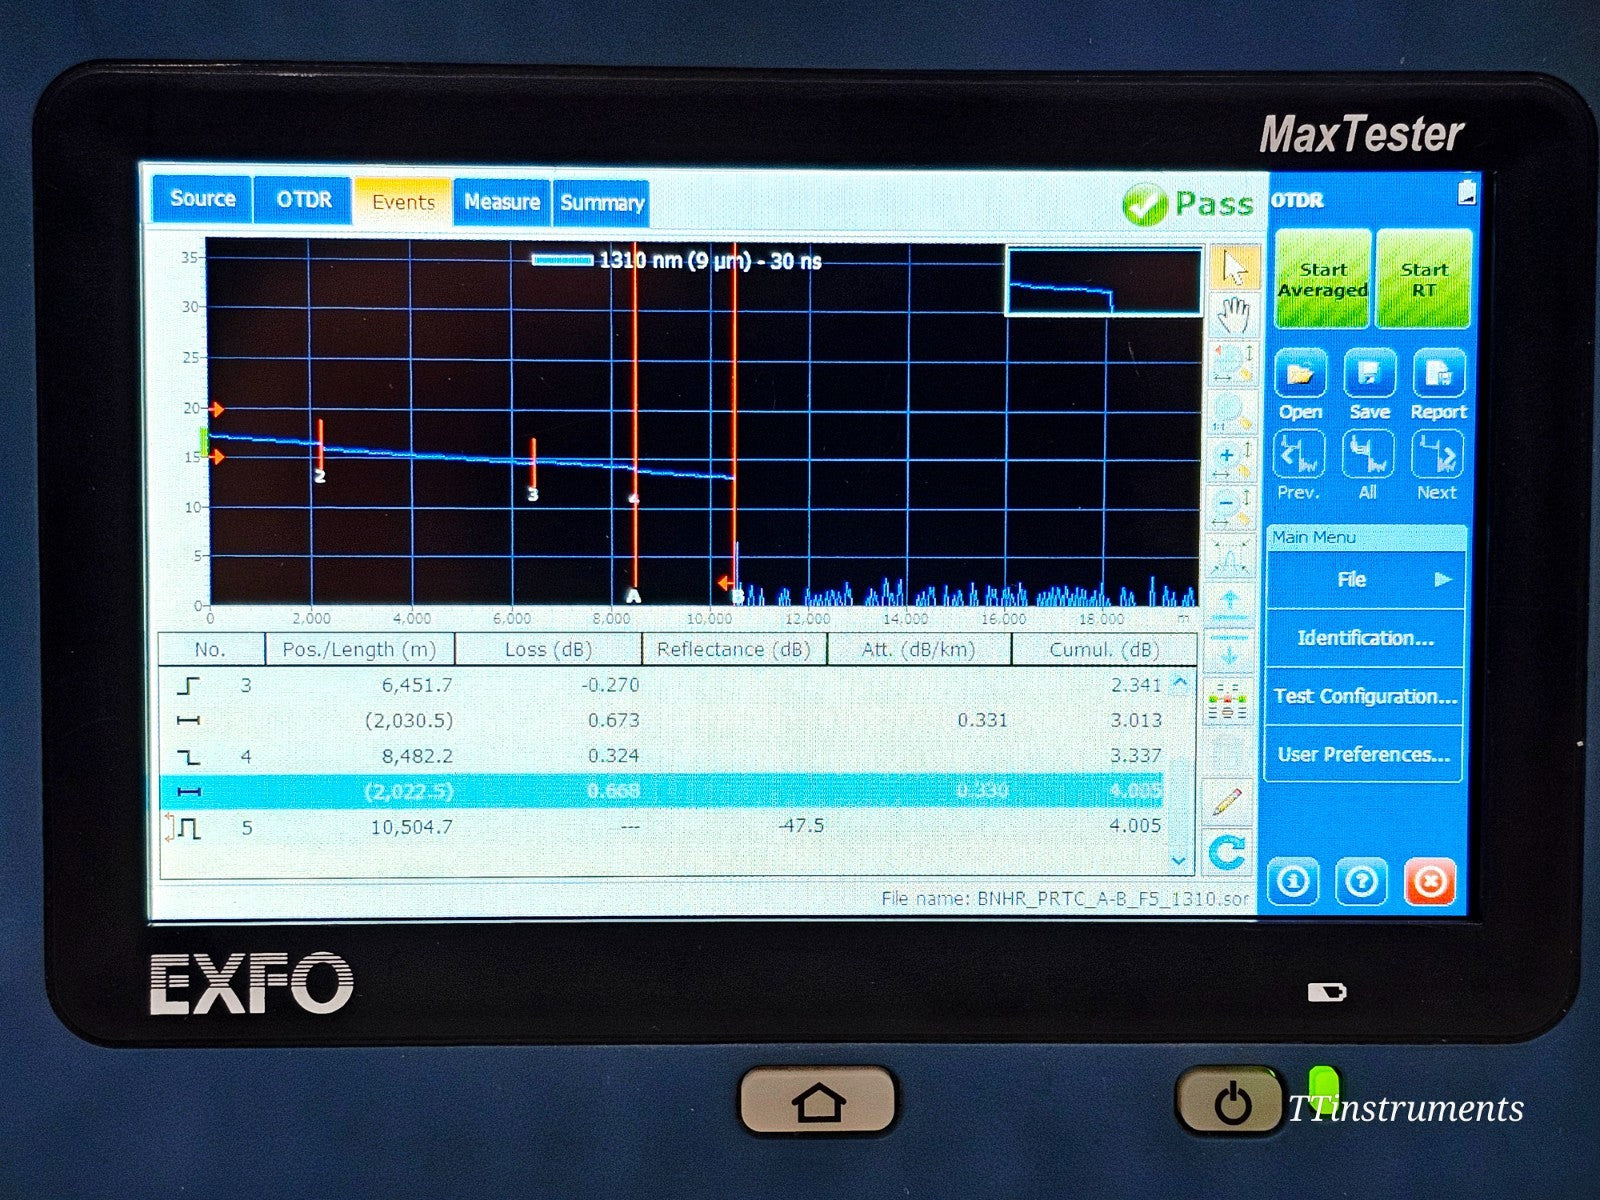Click the 1310 nm trace legend label
The image size is (1600, 1200).
coord(710,261)
